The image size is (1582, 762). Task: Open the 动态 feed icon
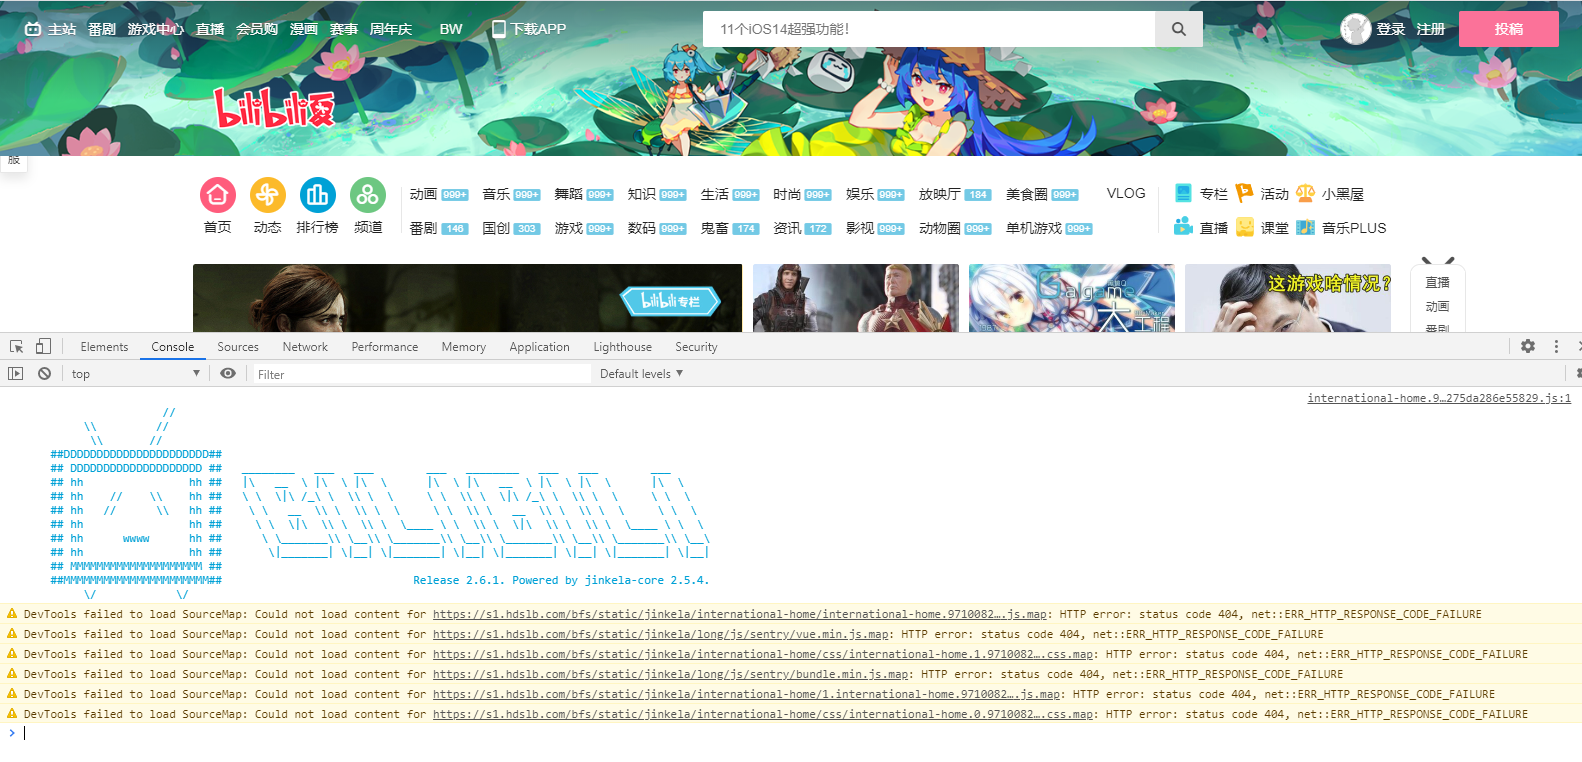tap(267, 195)
